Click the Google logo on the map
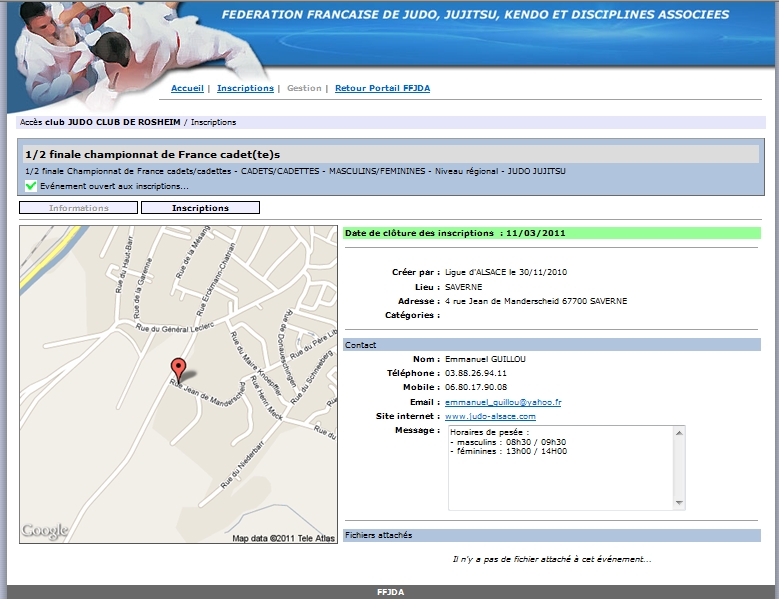This screenshot has width=779, height=599. click(x=45, y=531)
